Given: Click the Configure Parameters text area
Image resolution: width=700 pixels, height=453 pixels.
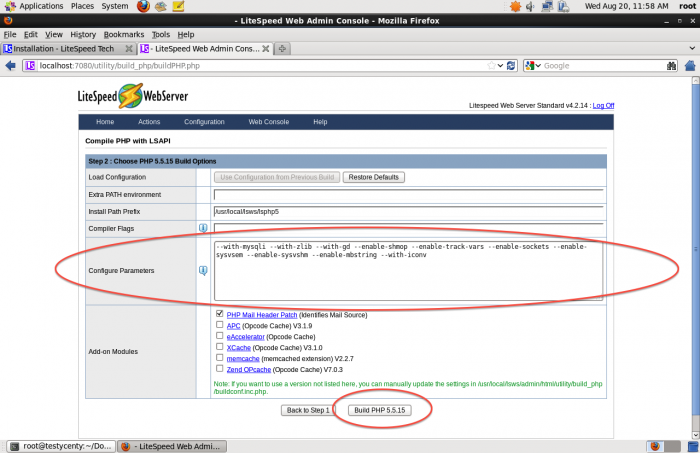Looking at the screenshot, I should pos(408,270).
